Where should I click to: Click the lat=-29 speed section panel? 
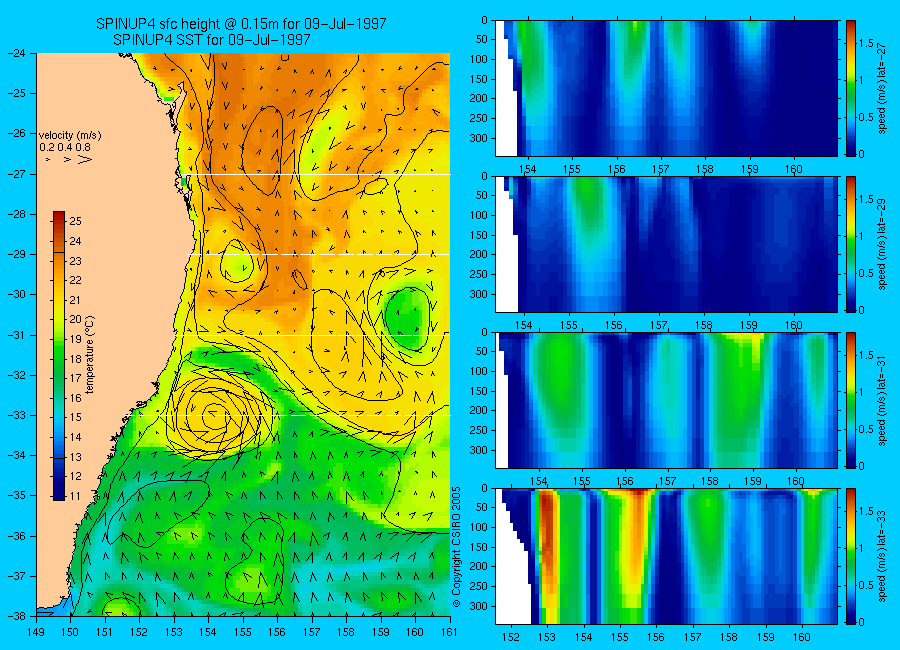(666, 245)
